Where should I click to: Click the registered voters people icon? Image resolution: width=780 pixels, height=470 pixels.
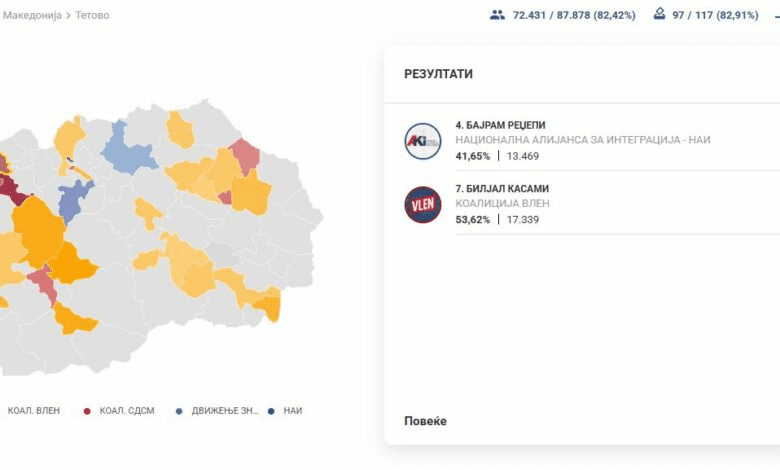[x=497, y=15]
